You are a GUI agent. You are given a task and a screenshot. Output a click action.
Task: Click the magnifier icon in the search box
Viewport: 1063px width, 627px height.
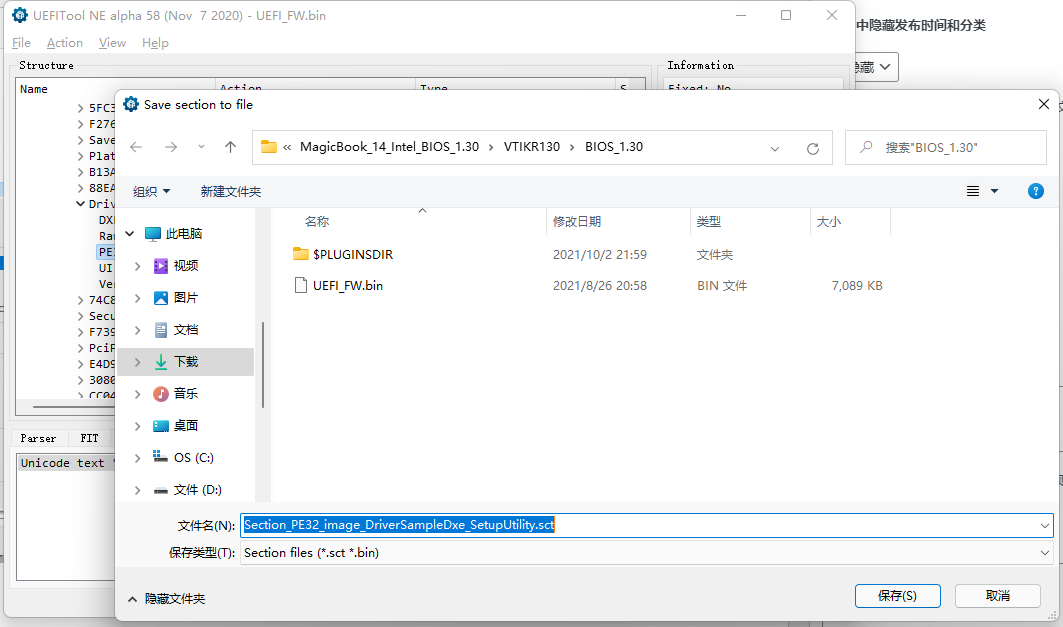click(x=866, y=147)
